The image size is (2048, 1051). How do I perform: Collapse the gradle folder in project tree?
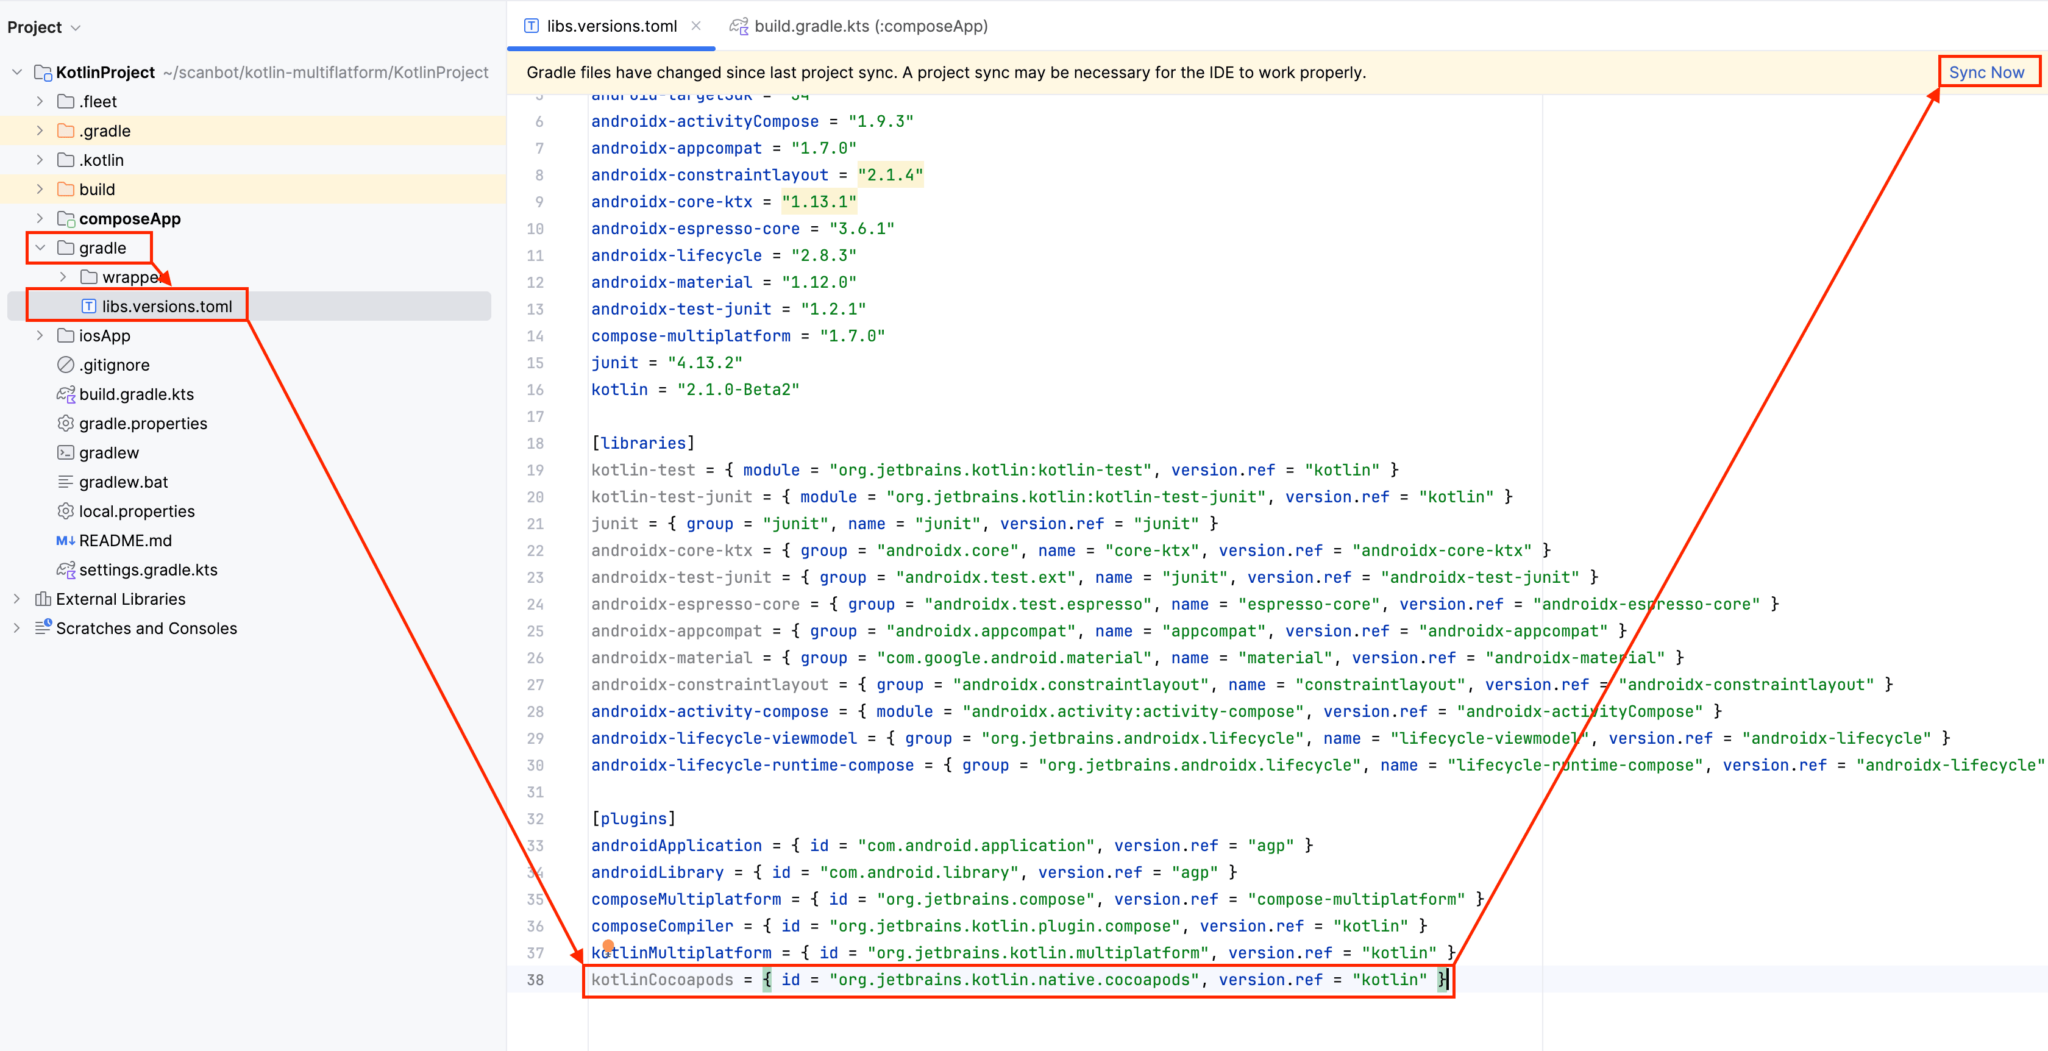(x=40, y=247)
